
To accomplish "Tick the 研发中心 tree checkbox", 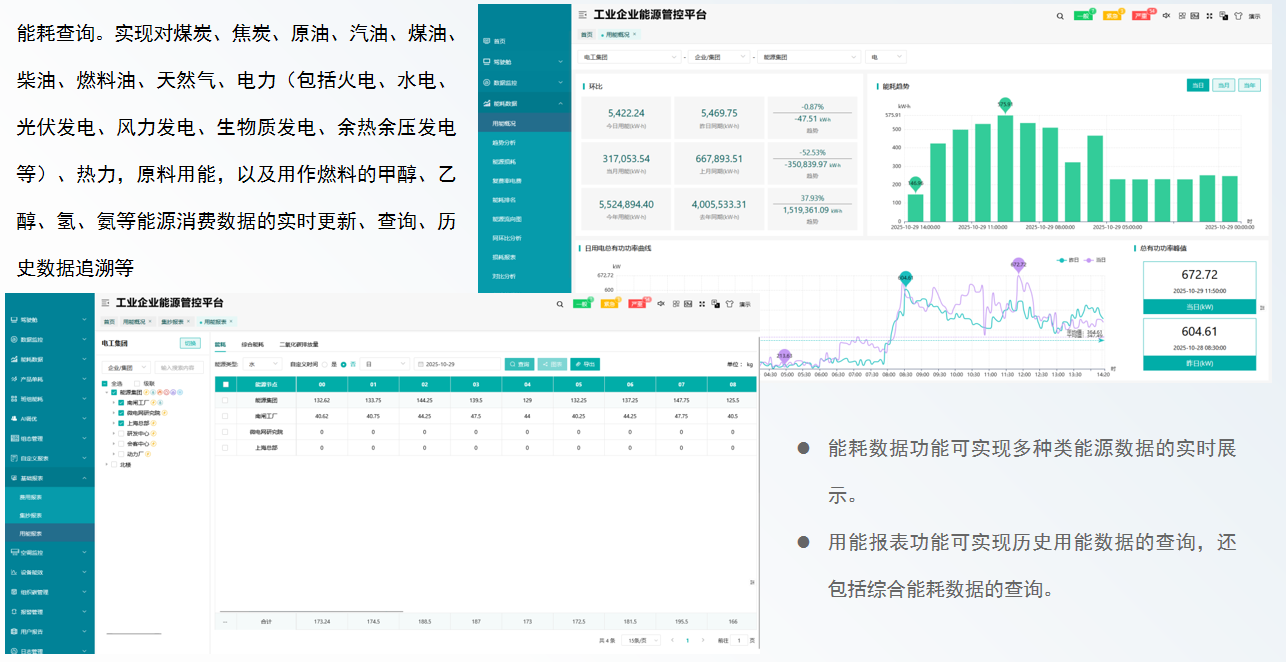I will point(121,433).
